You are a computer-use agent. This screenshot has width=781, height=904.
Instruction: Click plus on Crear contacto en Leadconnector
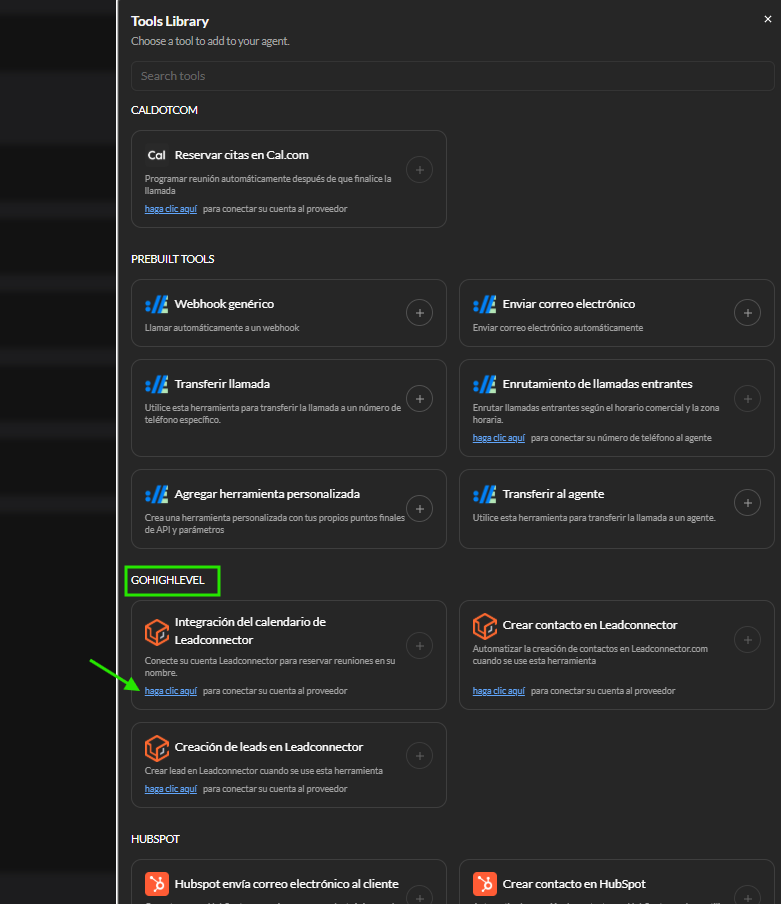[748, 640]
